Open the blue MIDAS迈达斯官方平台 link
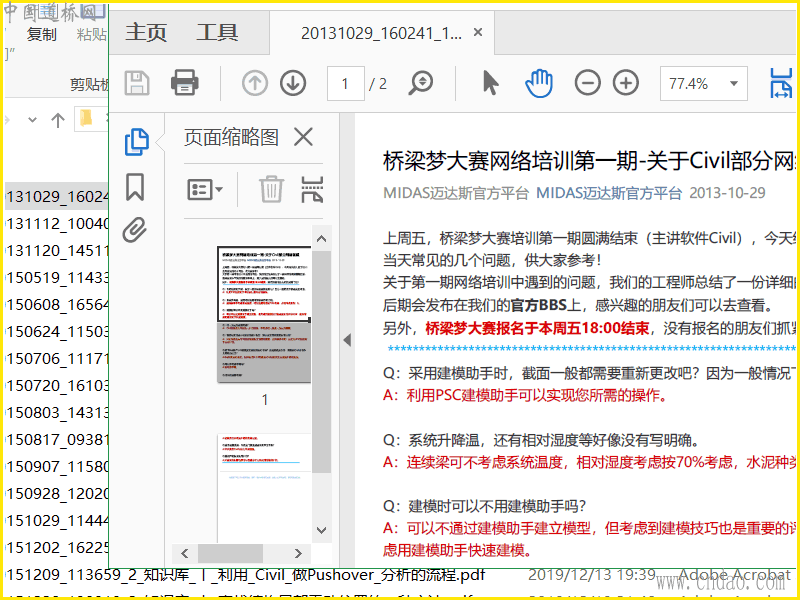Screen dimensions: 800x600 [x=609, y=193]
